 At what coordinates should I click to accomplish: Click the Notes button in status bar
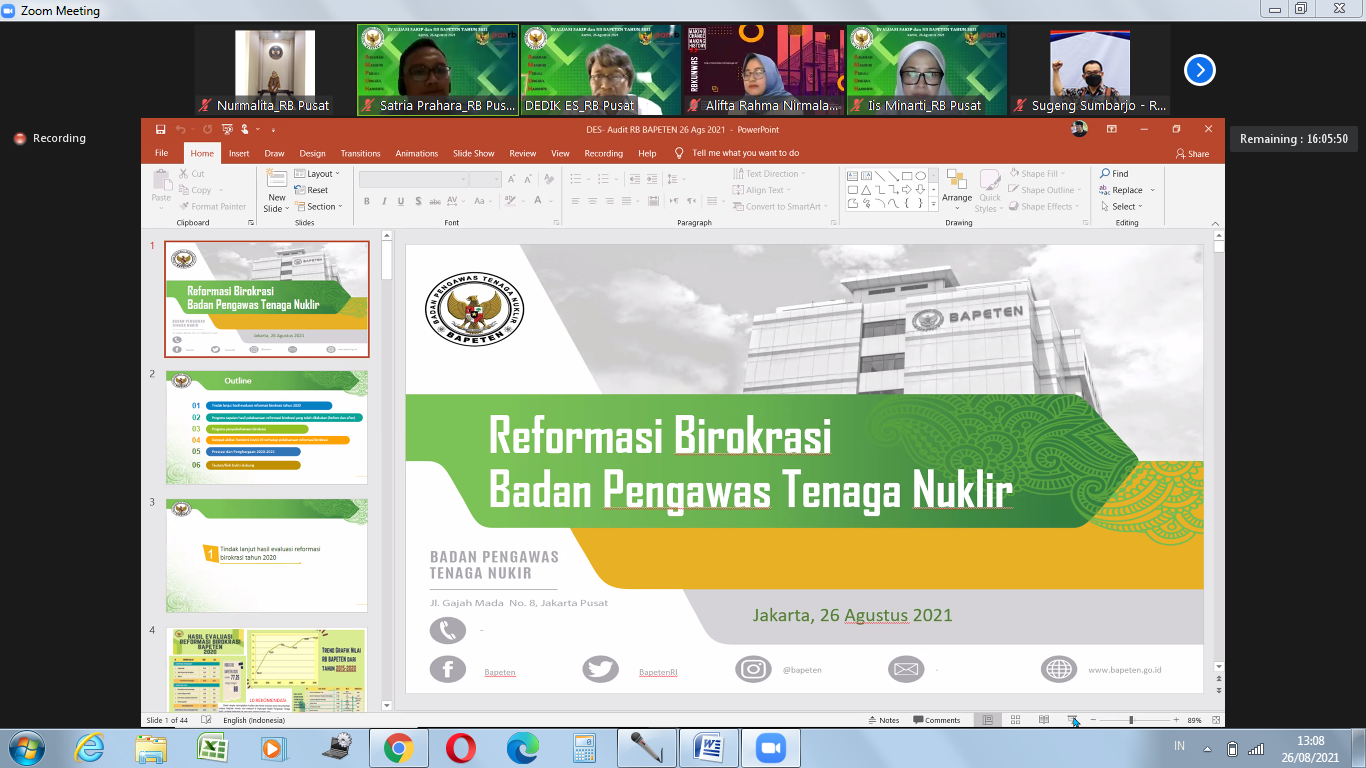[x=884, y=720]
